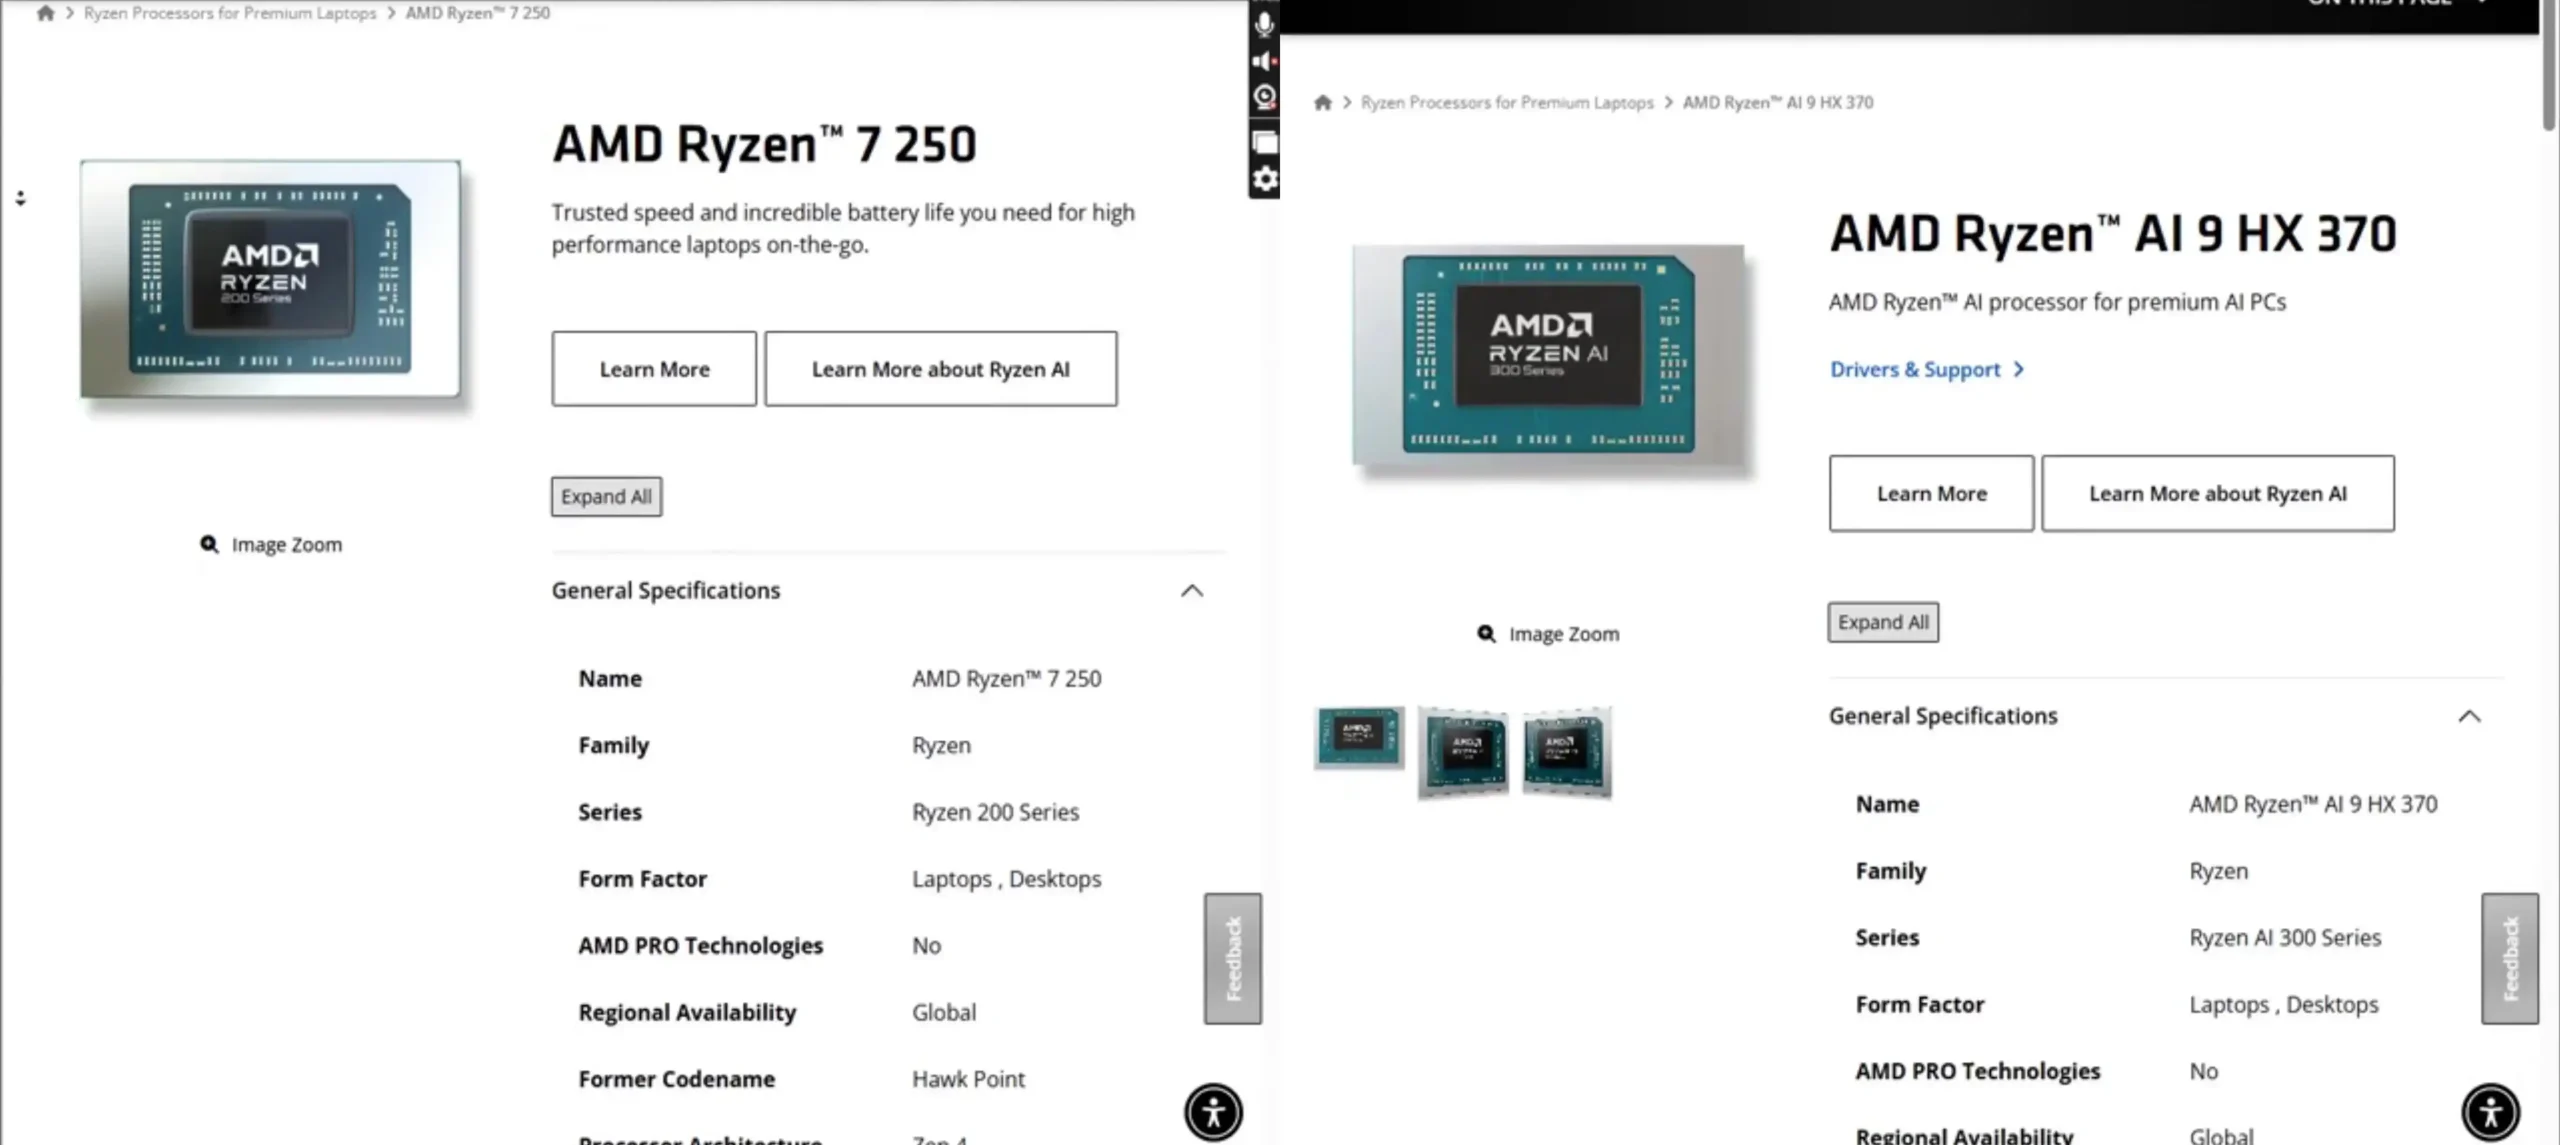Click Image Zoom text on left page
This screenshot has width=2560, height=1145.
coord(287,544)
